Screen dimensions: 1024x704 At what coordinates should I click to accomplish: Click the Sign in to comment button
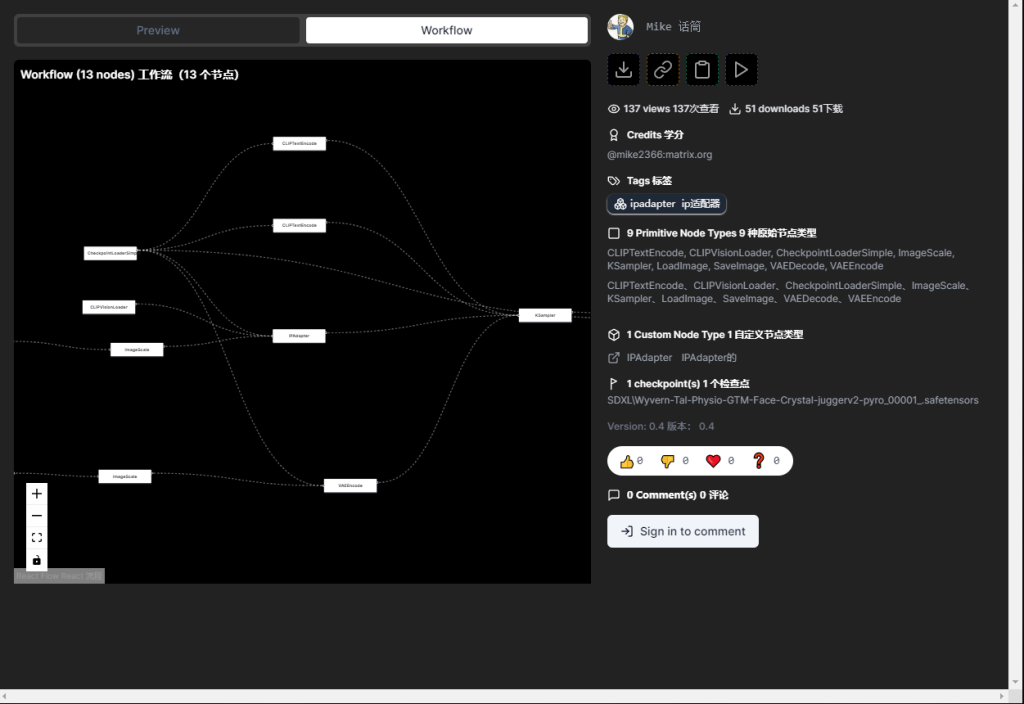click(683, 531)
